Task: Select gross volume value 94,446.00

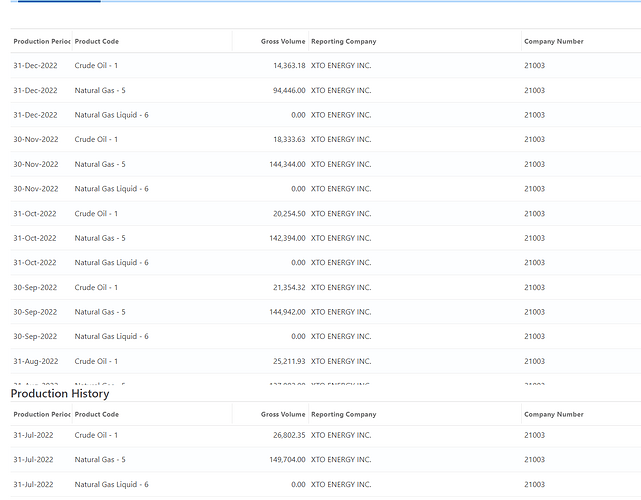Action: point(289,90)
